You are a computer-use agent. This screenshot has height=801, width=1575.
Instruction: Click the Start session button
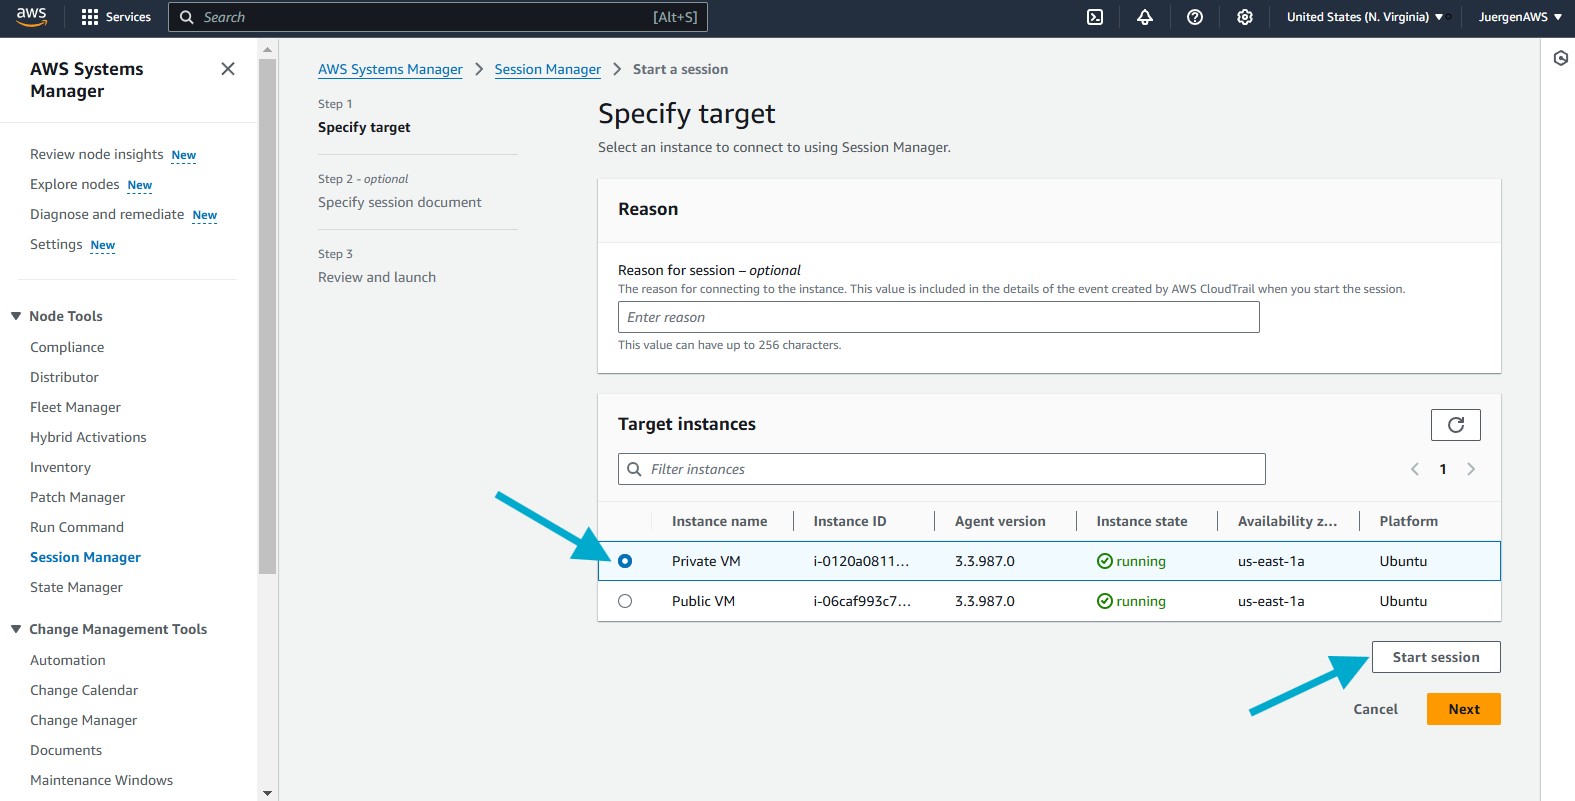click(1435, 657)
